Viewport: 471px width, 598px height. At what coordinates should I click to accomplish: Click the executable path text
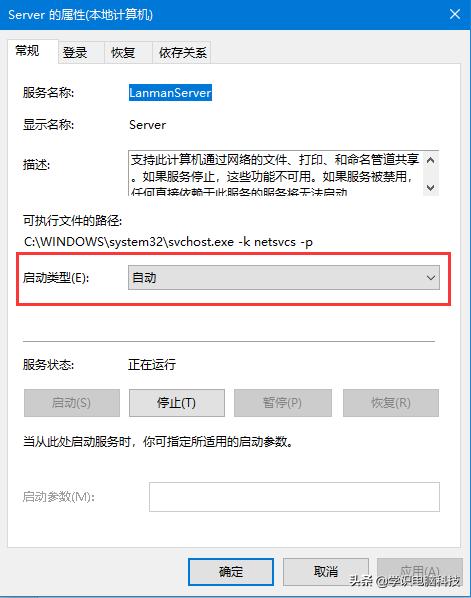tap(168, 242)
